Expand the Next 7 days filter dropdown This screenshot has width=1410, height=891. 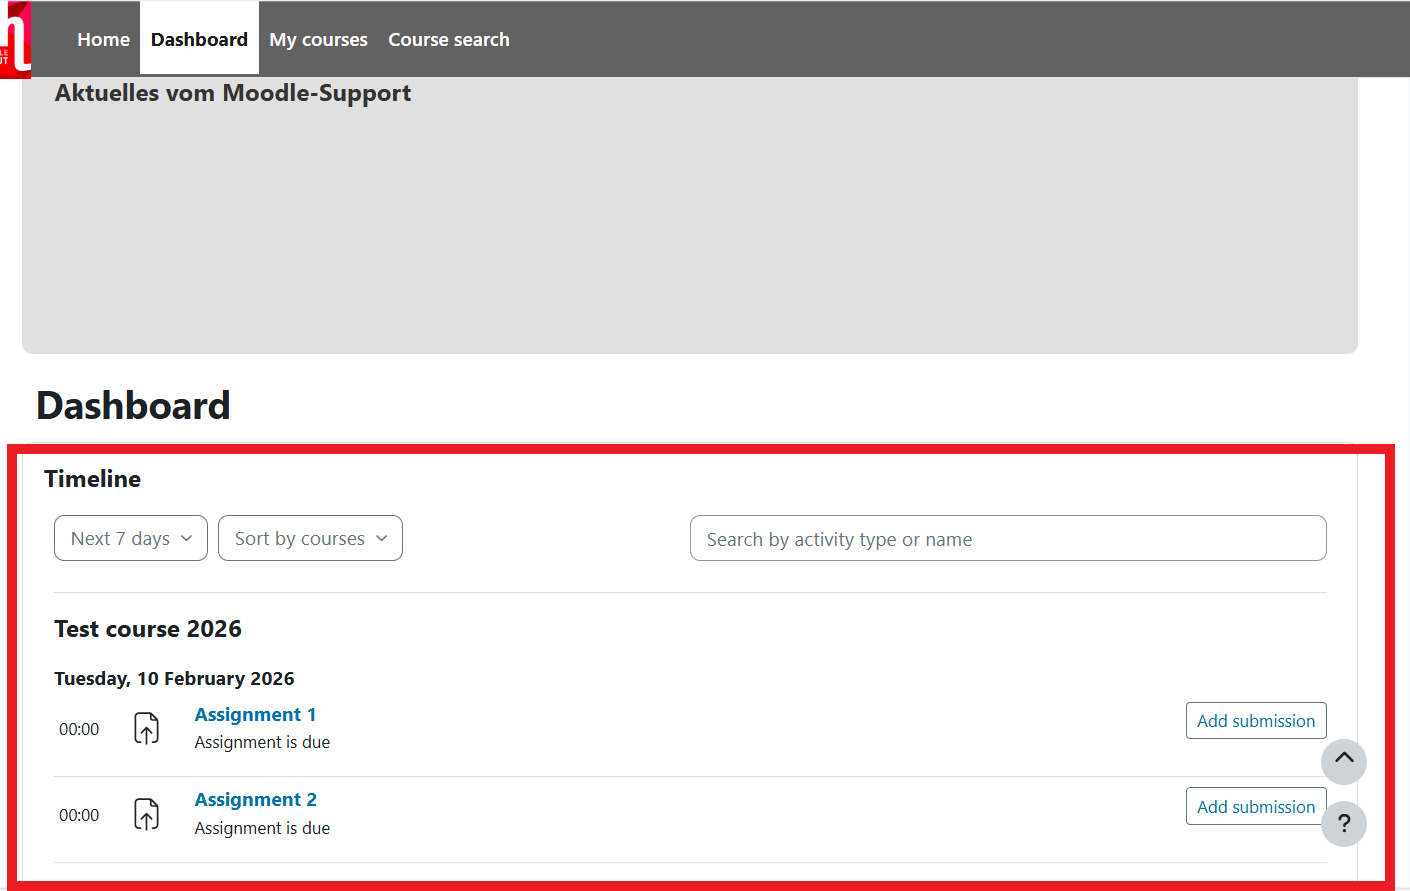pyautogui.click(x=131, y=538)
